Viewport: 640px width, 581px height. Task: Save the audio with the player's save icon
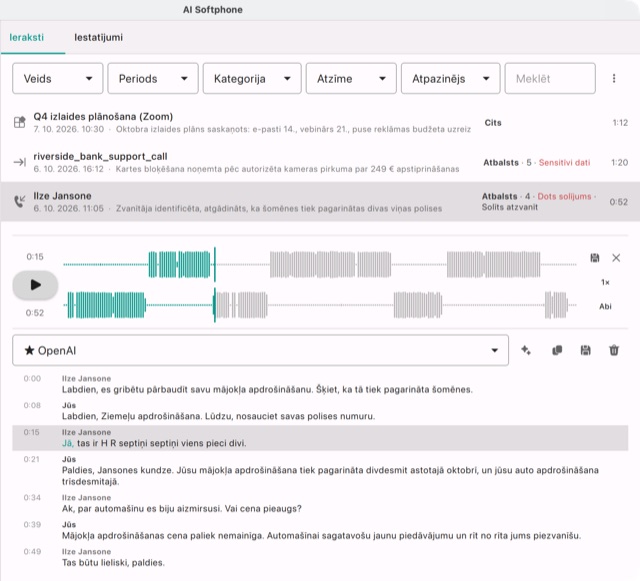[595, 258]
